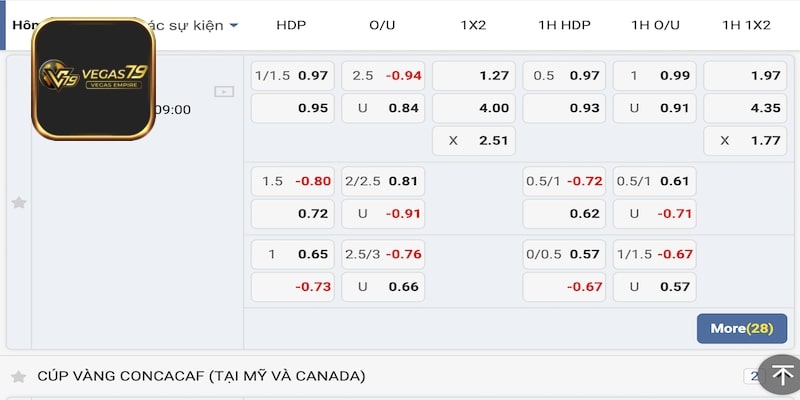Pick Over 2.5 odds -0.94

382,76
